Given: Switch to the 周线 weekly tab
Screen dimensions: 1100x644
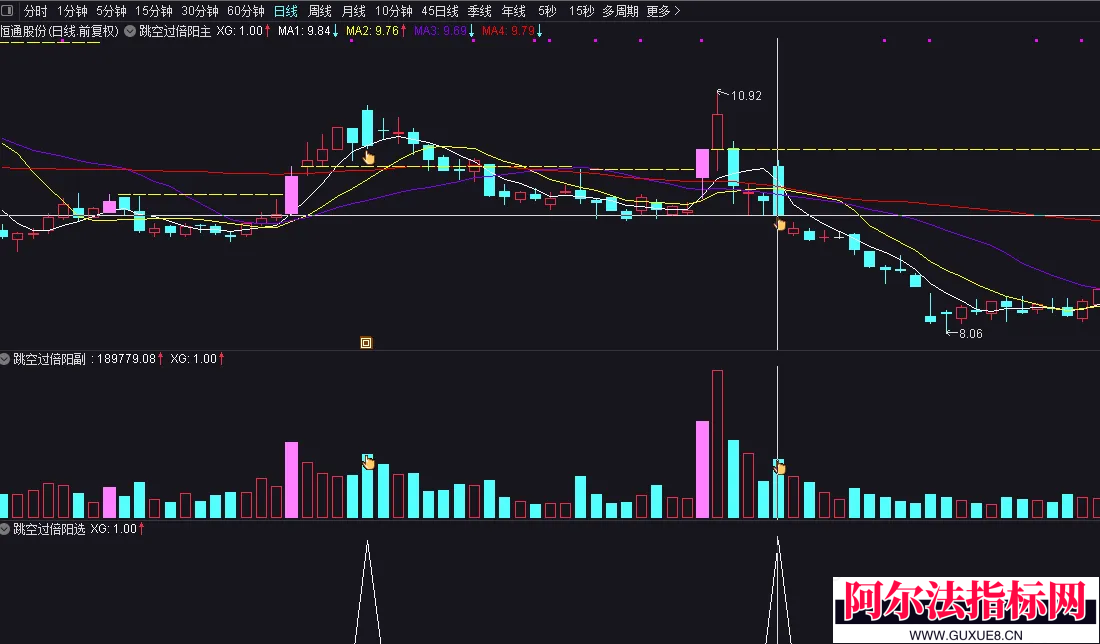Looking at the screenshot, I should pyautogui.click(x=320, y=11).
